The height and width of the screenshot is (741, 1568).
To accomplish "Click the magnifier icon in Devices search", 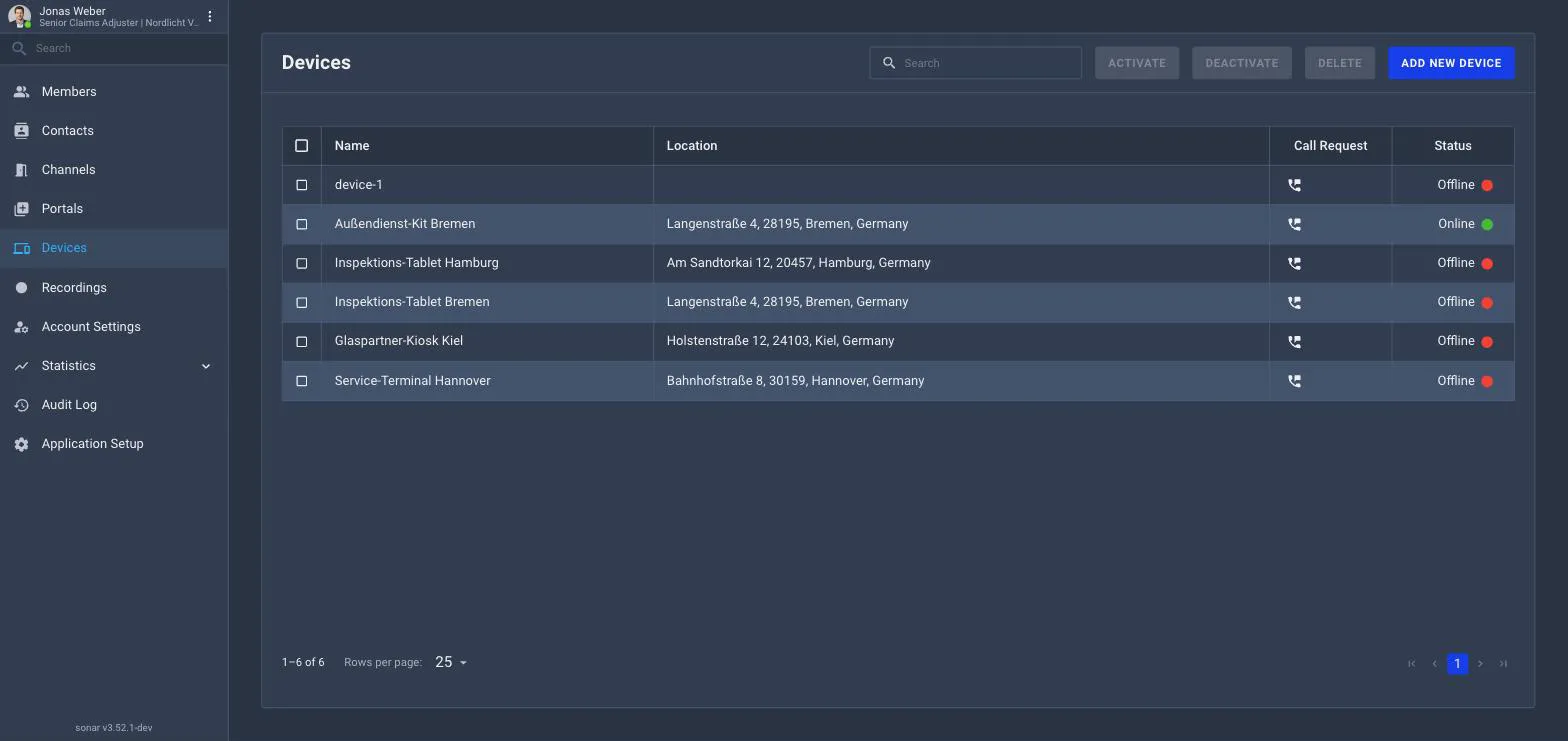I will click(888, 63).
